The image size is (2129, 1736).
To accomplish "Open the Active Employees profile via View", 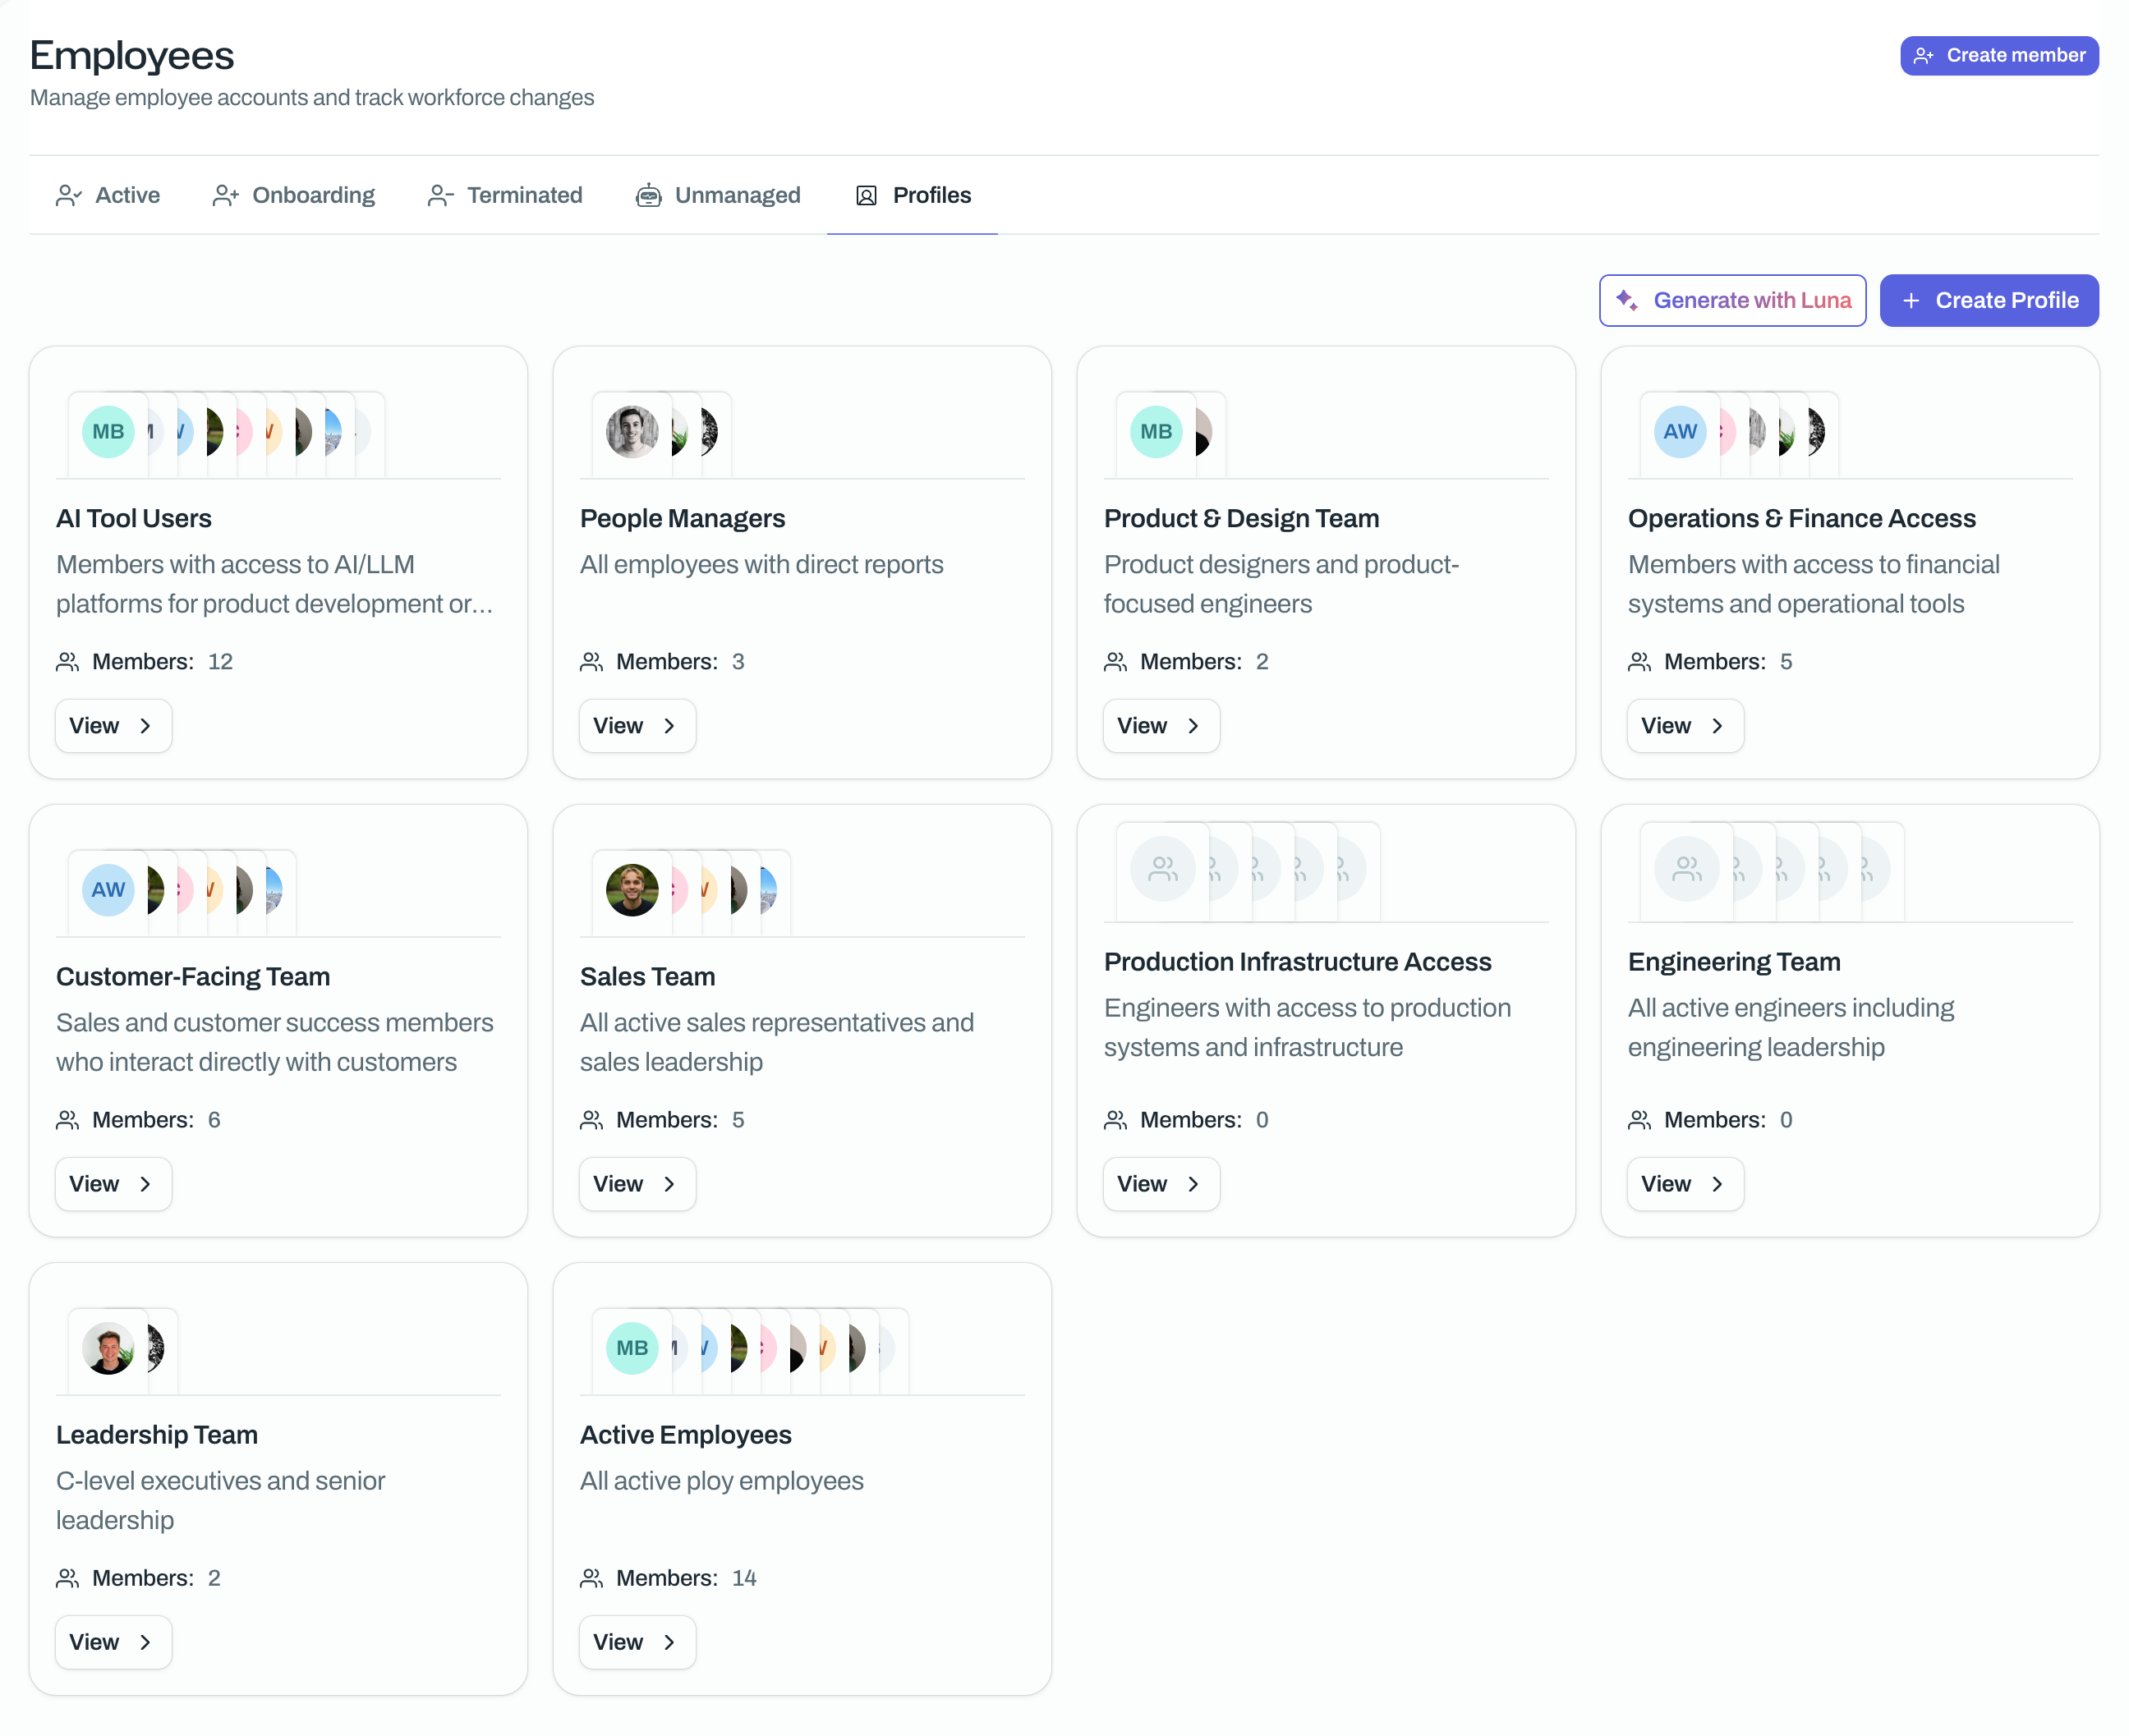I will point(637,1642).
